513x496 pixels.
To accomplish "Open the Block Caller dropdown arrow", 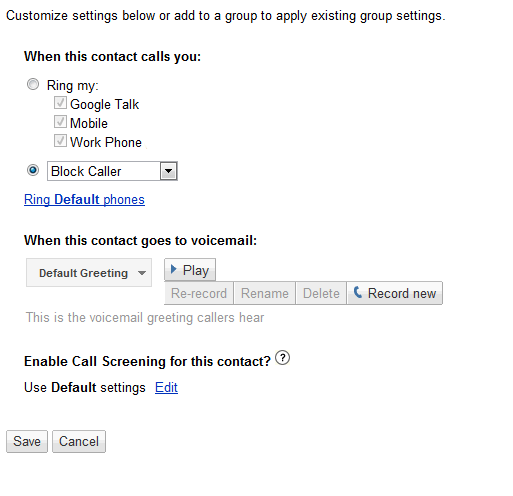I will pos(169,171).
